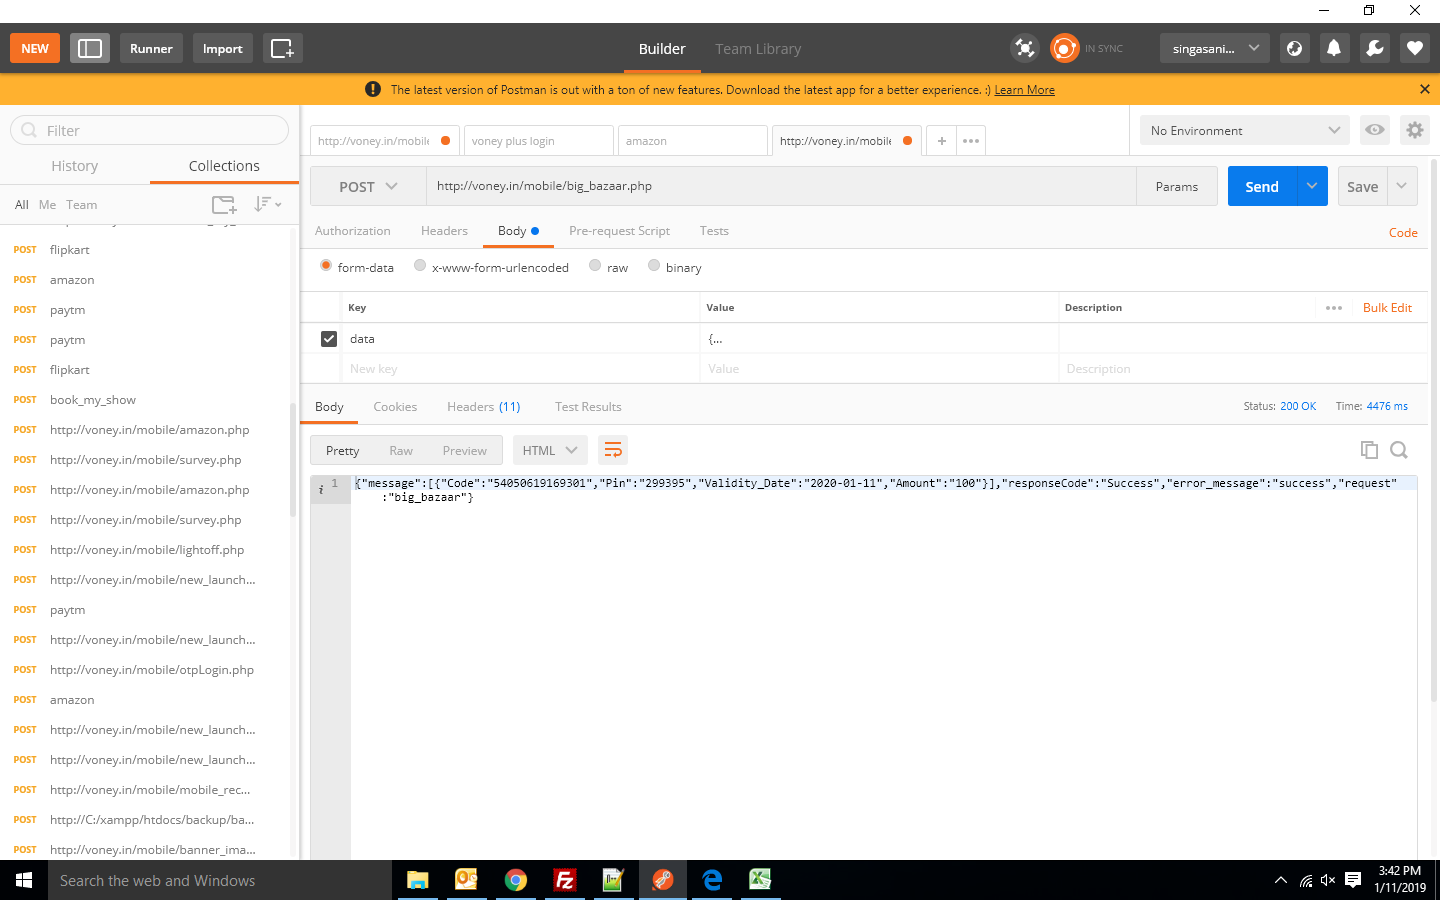Dismiss the update banner
Viewport: 1440px width, 900px height.
pyautogui.click(x=1425, y=89)
